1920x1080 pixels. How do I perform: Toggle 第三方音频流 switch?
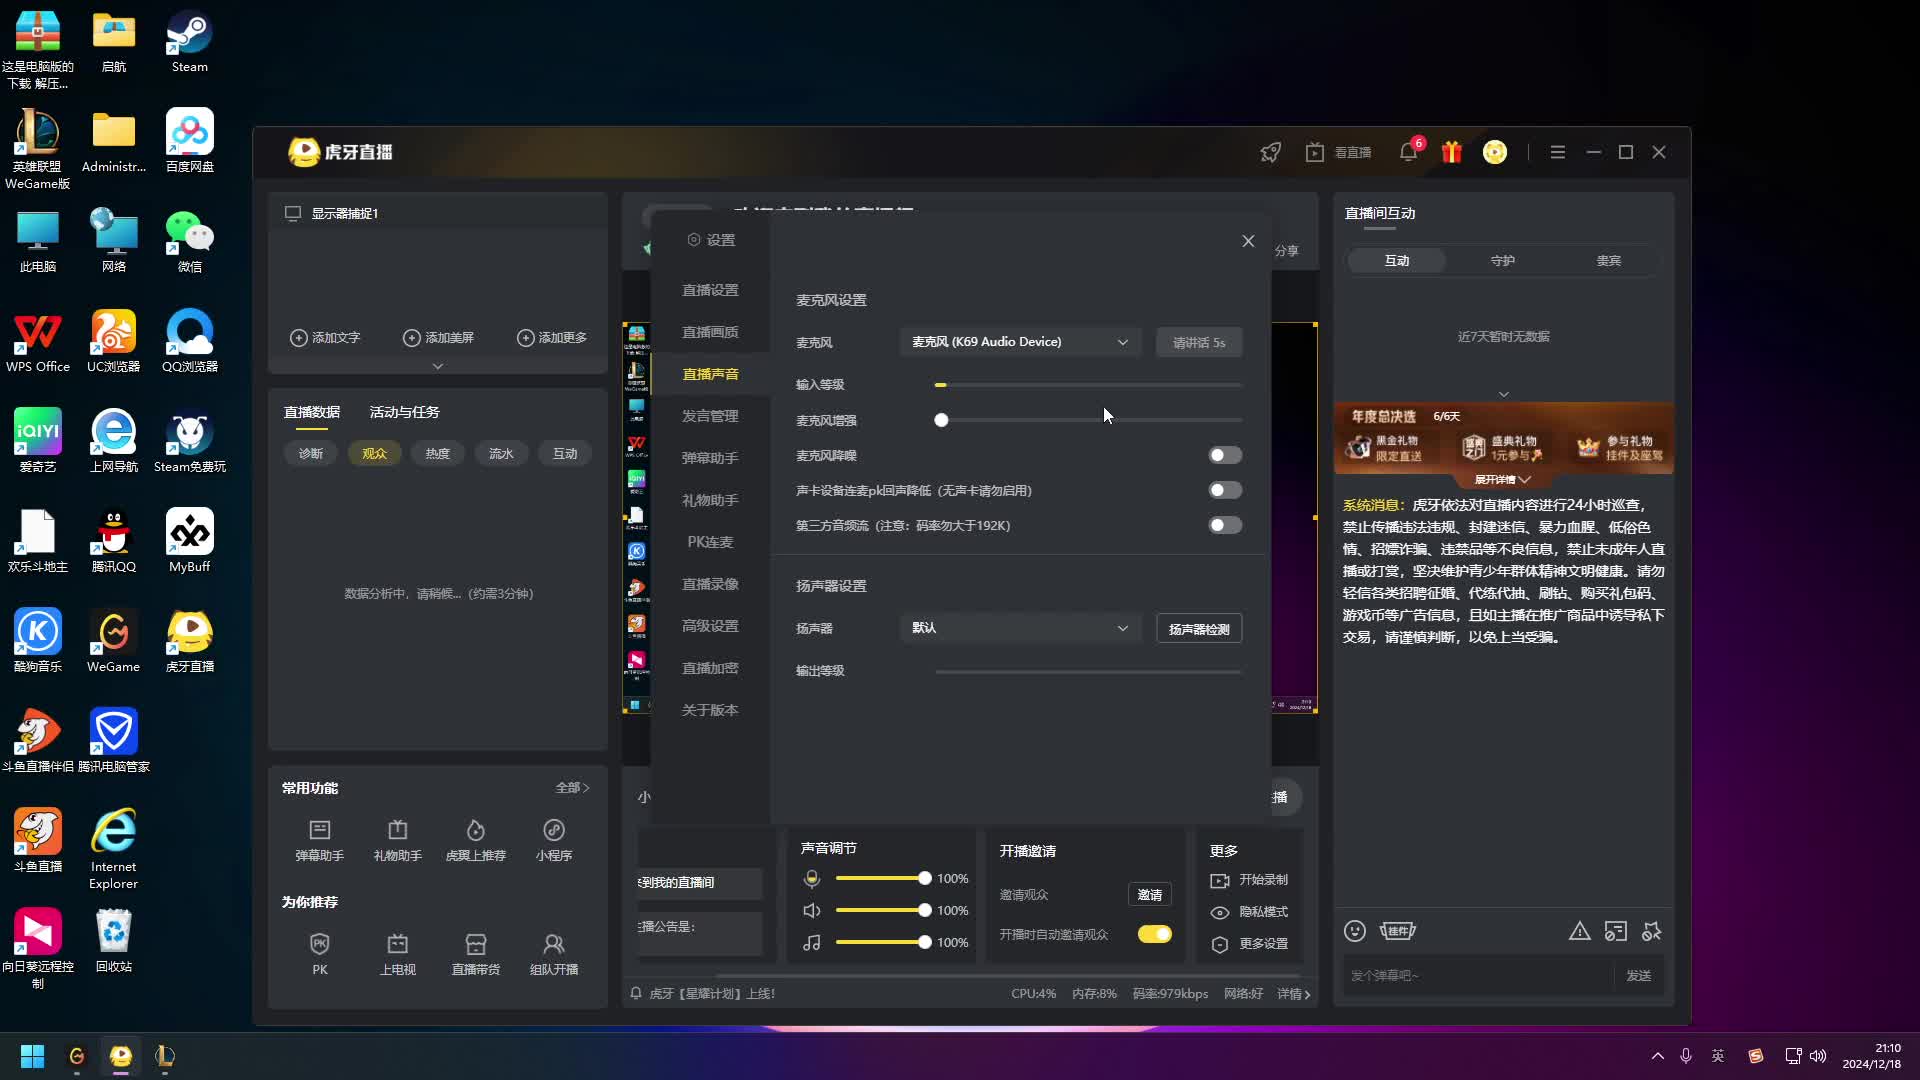(1224, 525)
